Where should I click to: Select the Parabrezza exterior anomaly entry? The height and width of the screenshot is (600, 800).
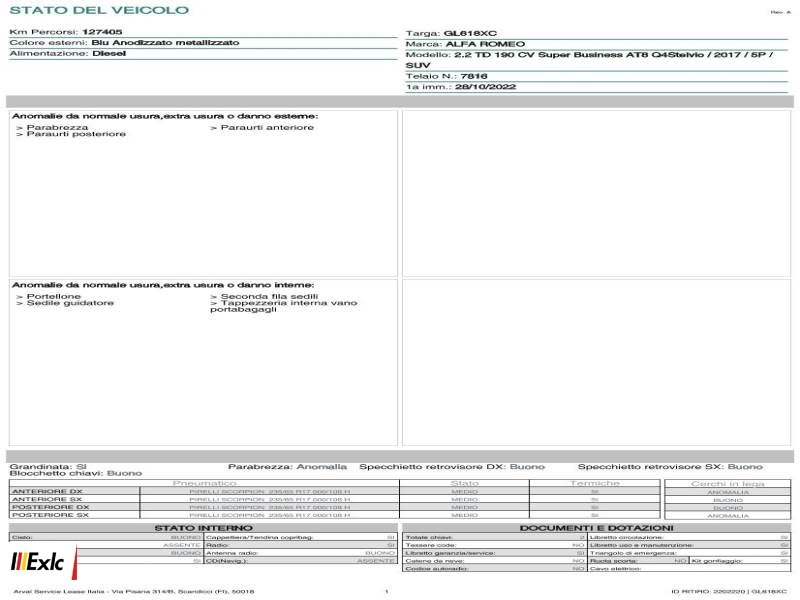(52, 127)
